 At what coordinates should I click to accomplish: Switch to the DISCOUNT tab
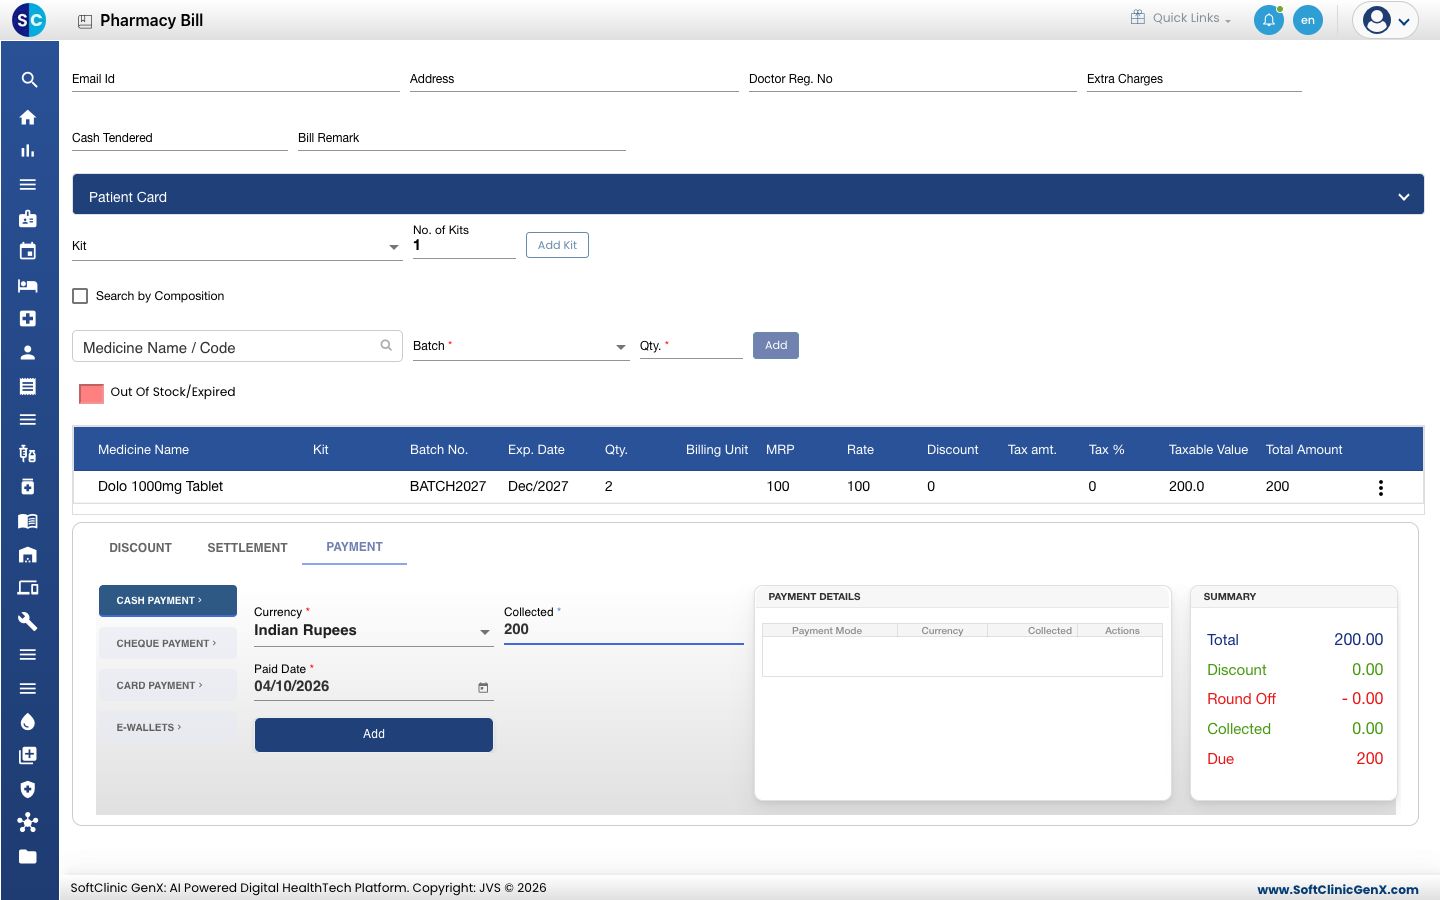(140, 548)
